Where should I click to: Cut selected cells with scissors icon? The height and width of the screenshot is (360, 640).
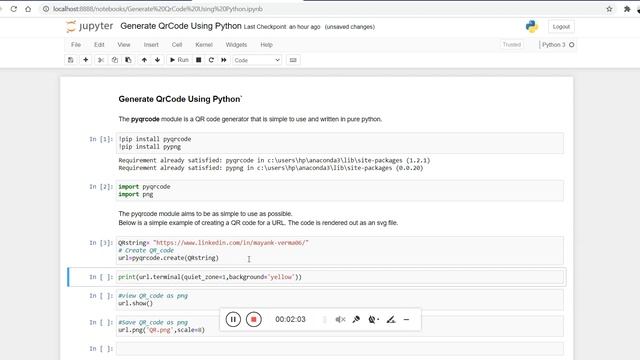pyautogui.click(x=101, y=60)
